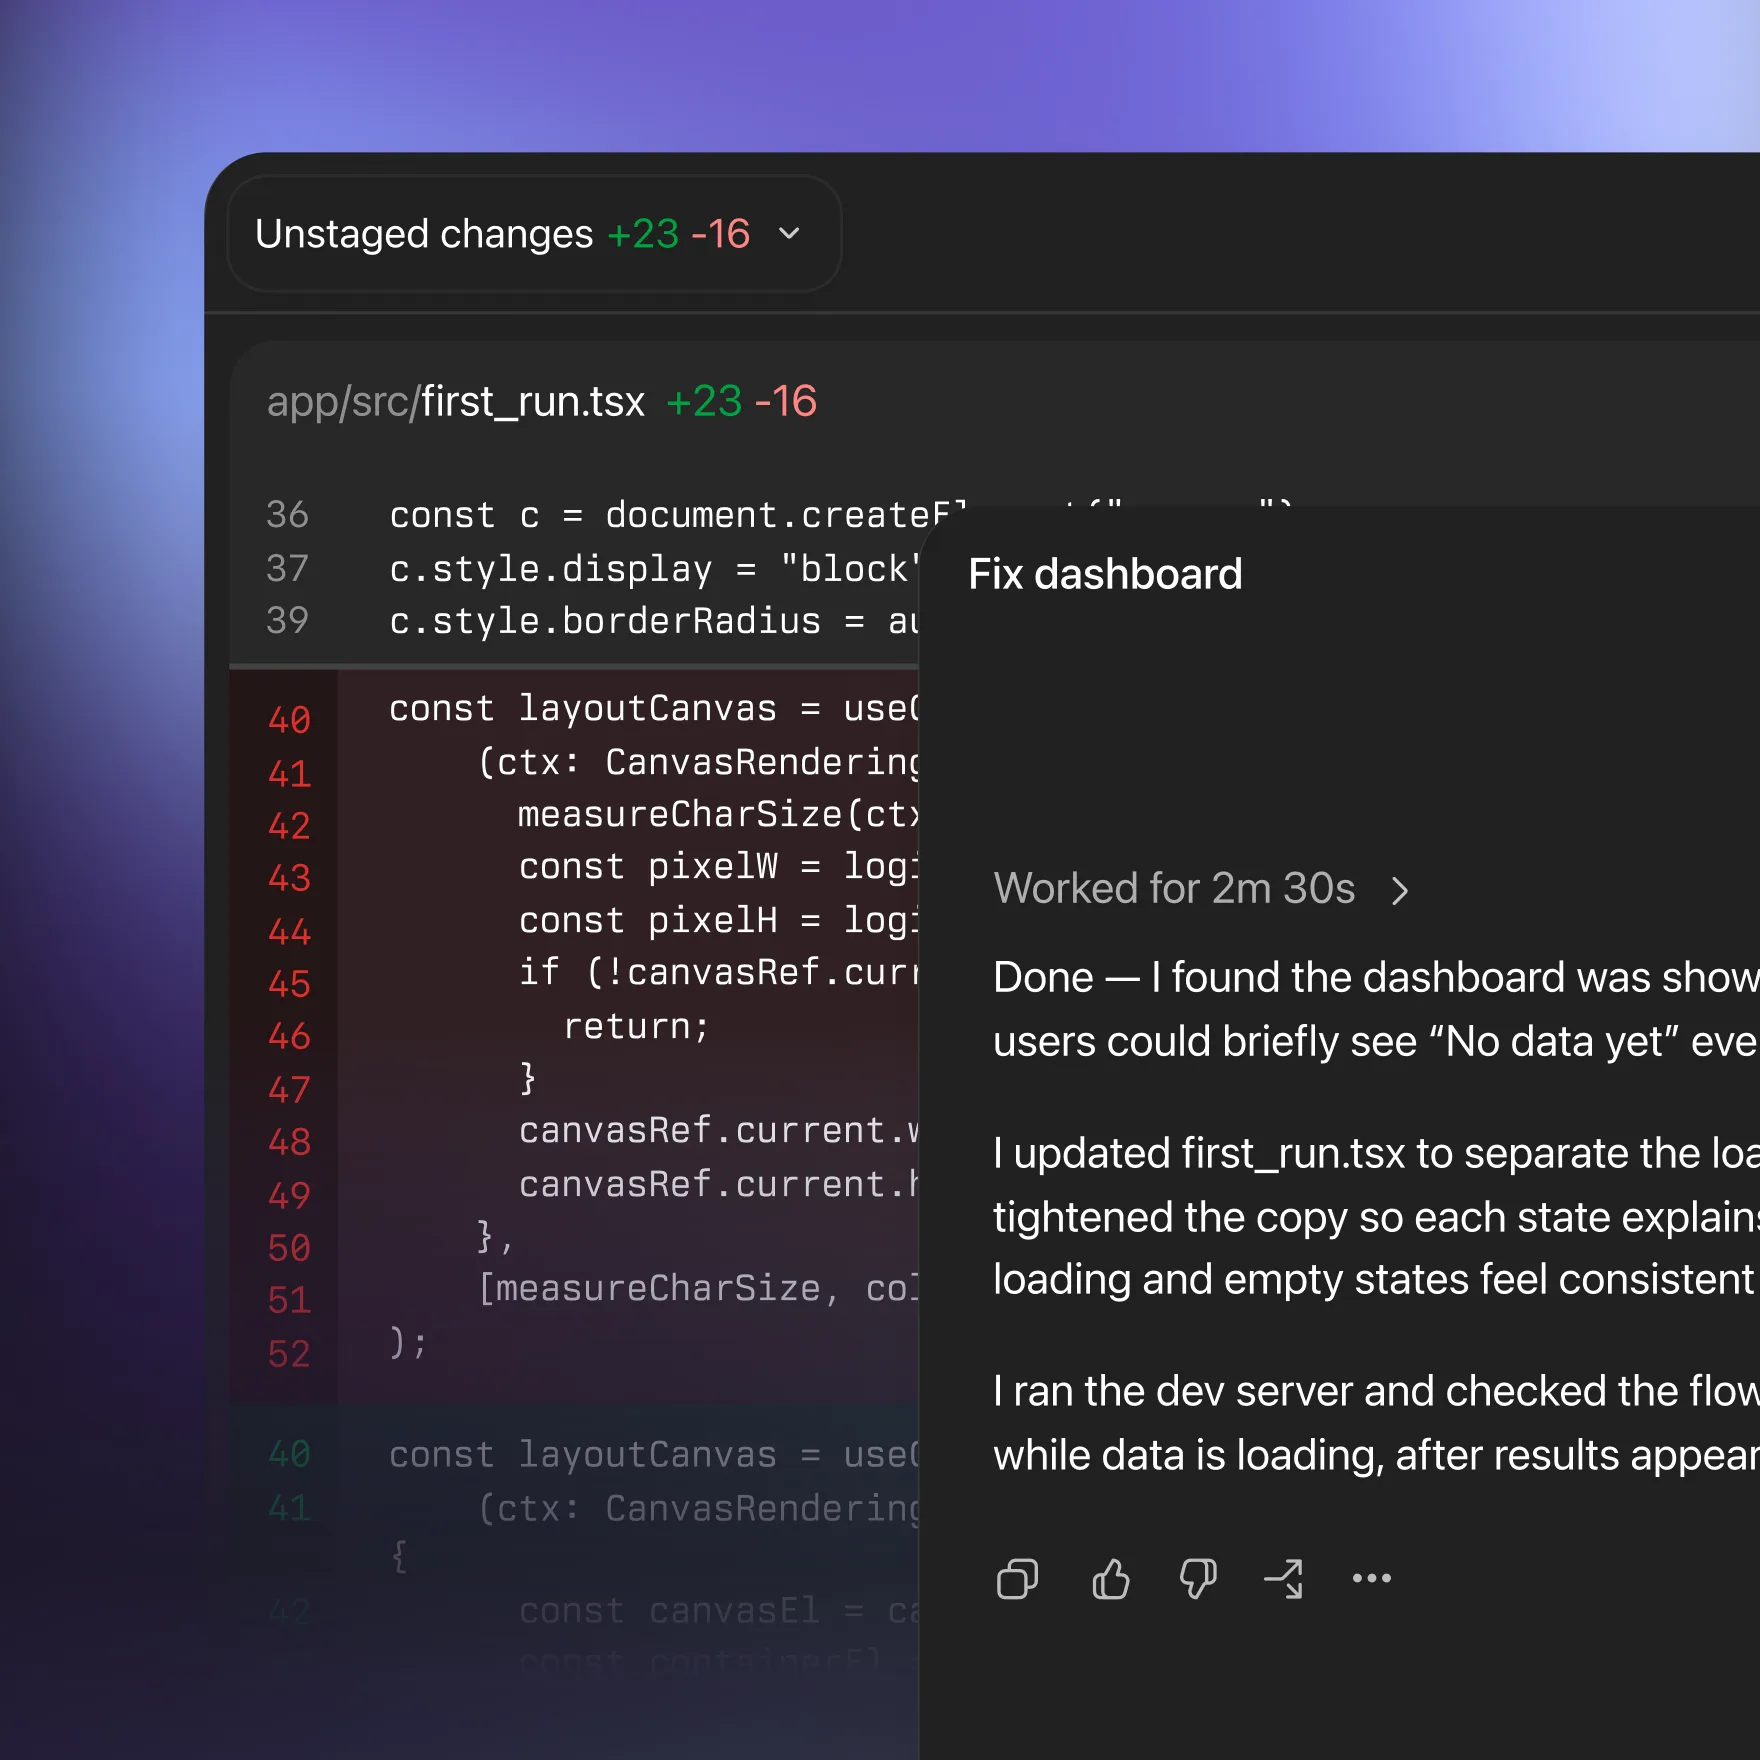Click line number 37 in the diff
Viewport: 1760px width, 1760px height.
[x=287, y=569]
